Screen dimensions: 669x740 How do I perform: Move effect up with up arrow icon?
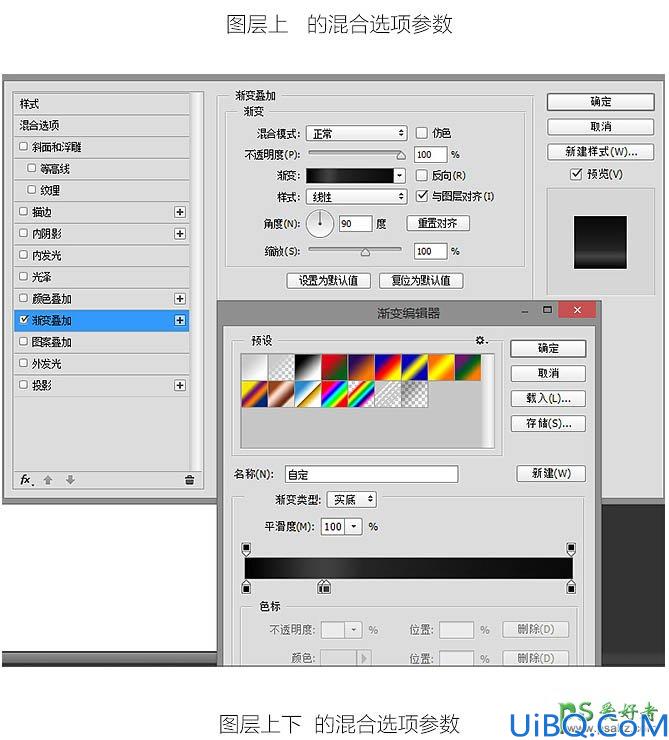47,480
